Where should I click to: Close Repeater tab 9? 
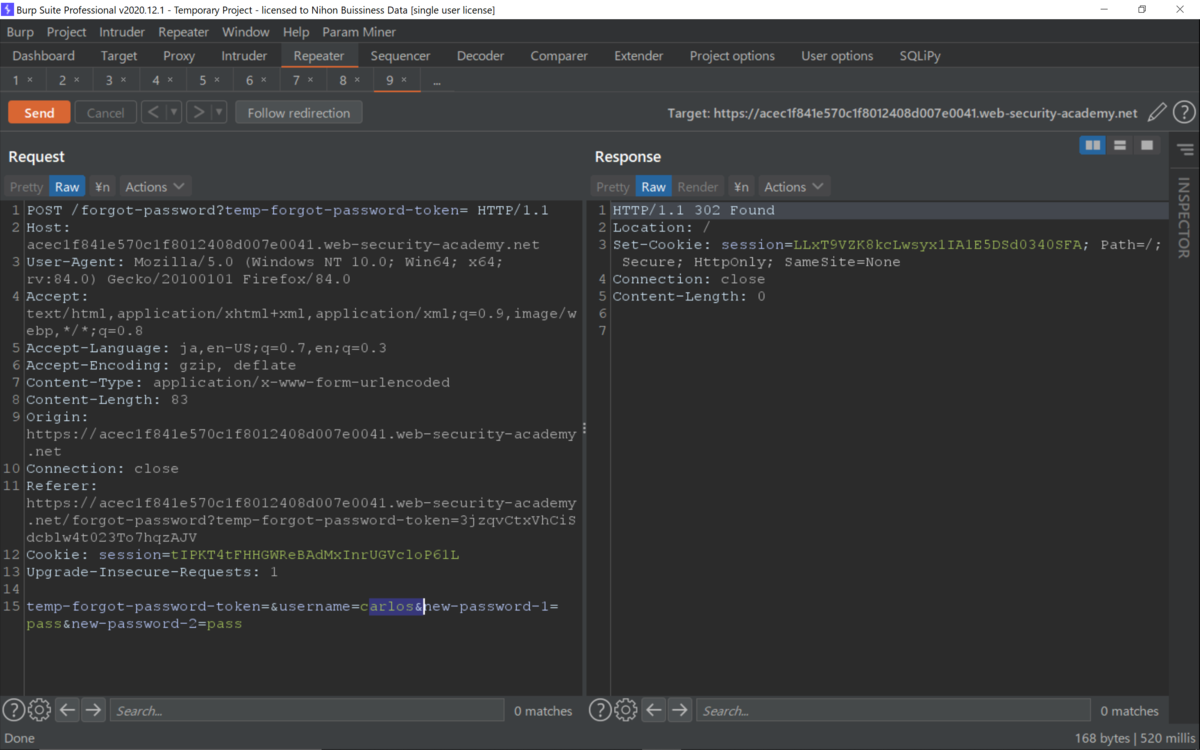tap(404, 80)
